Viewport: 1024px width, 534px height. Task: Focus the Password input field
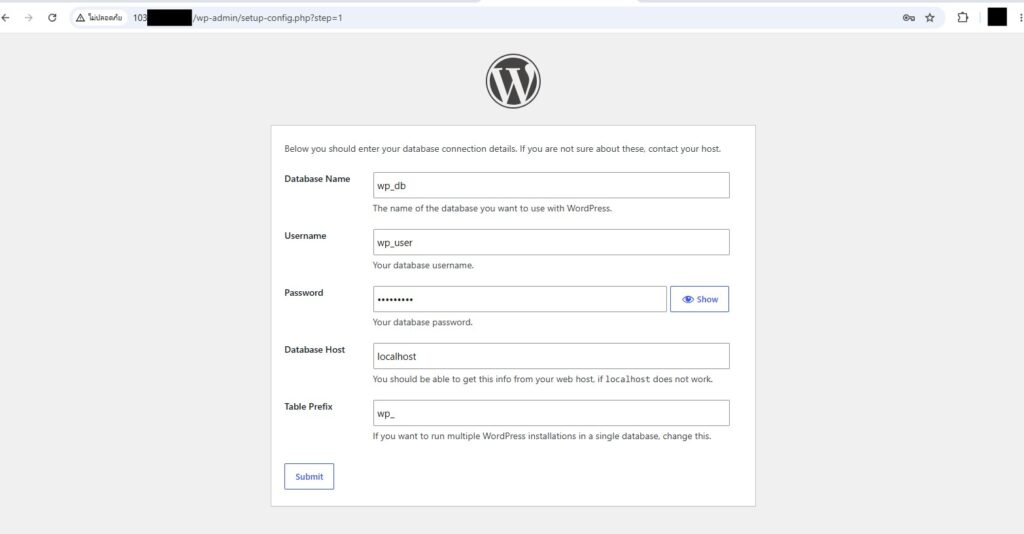pyautogui.click(x=520, y=299)
